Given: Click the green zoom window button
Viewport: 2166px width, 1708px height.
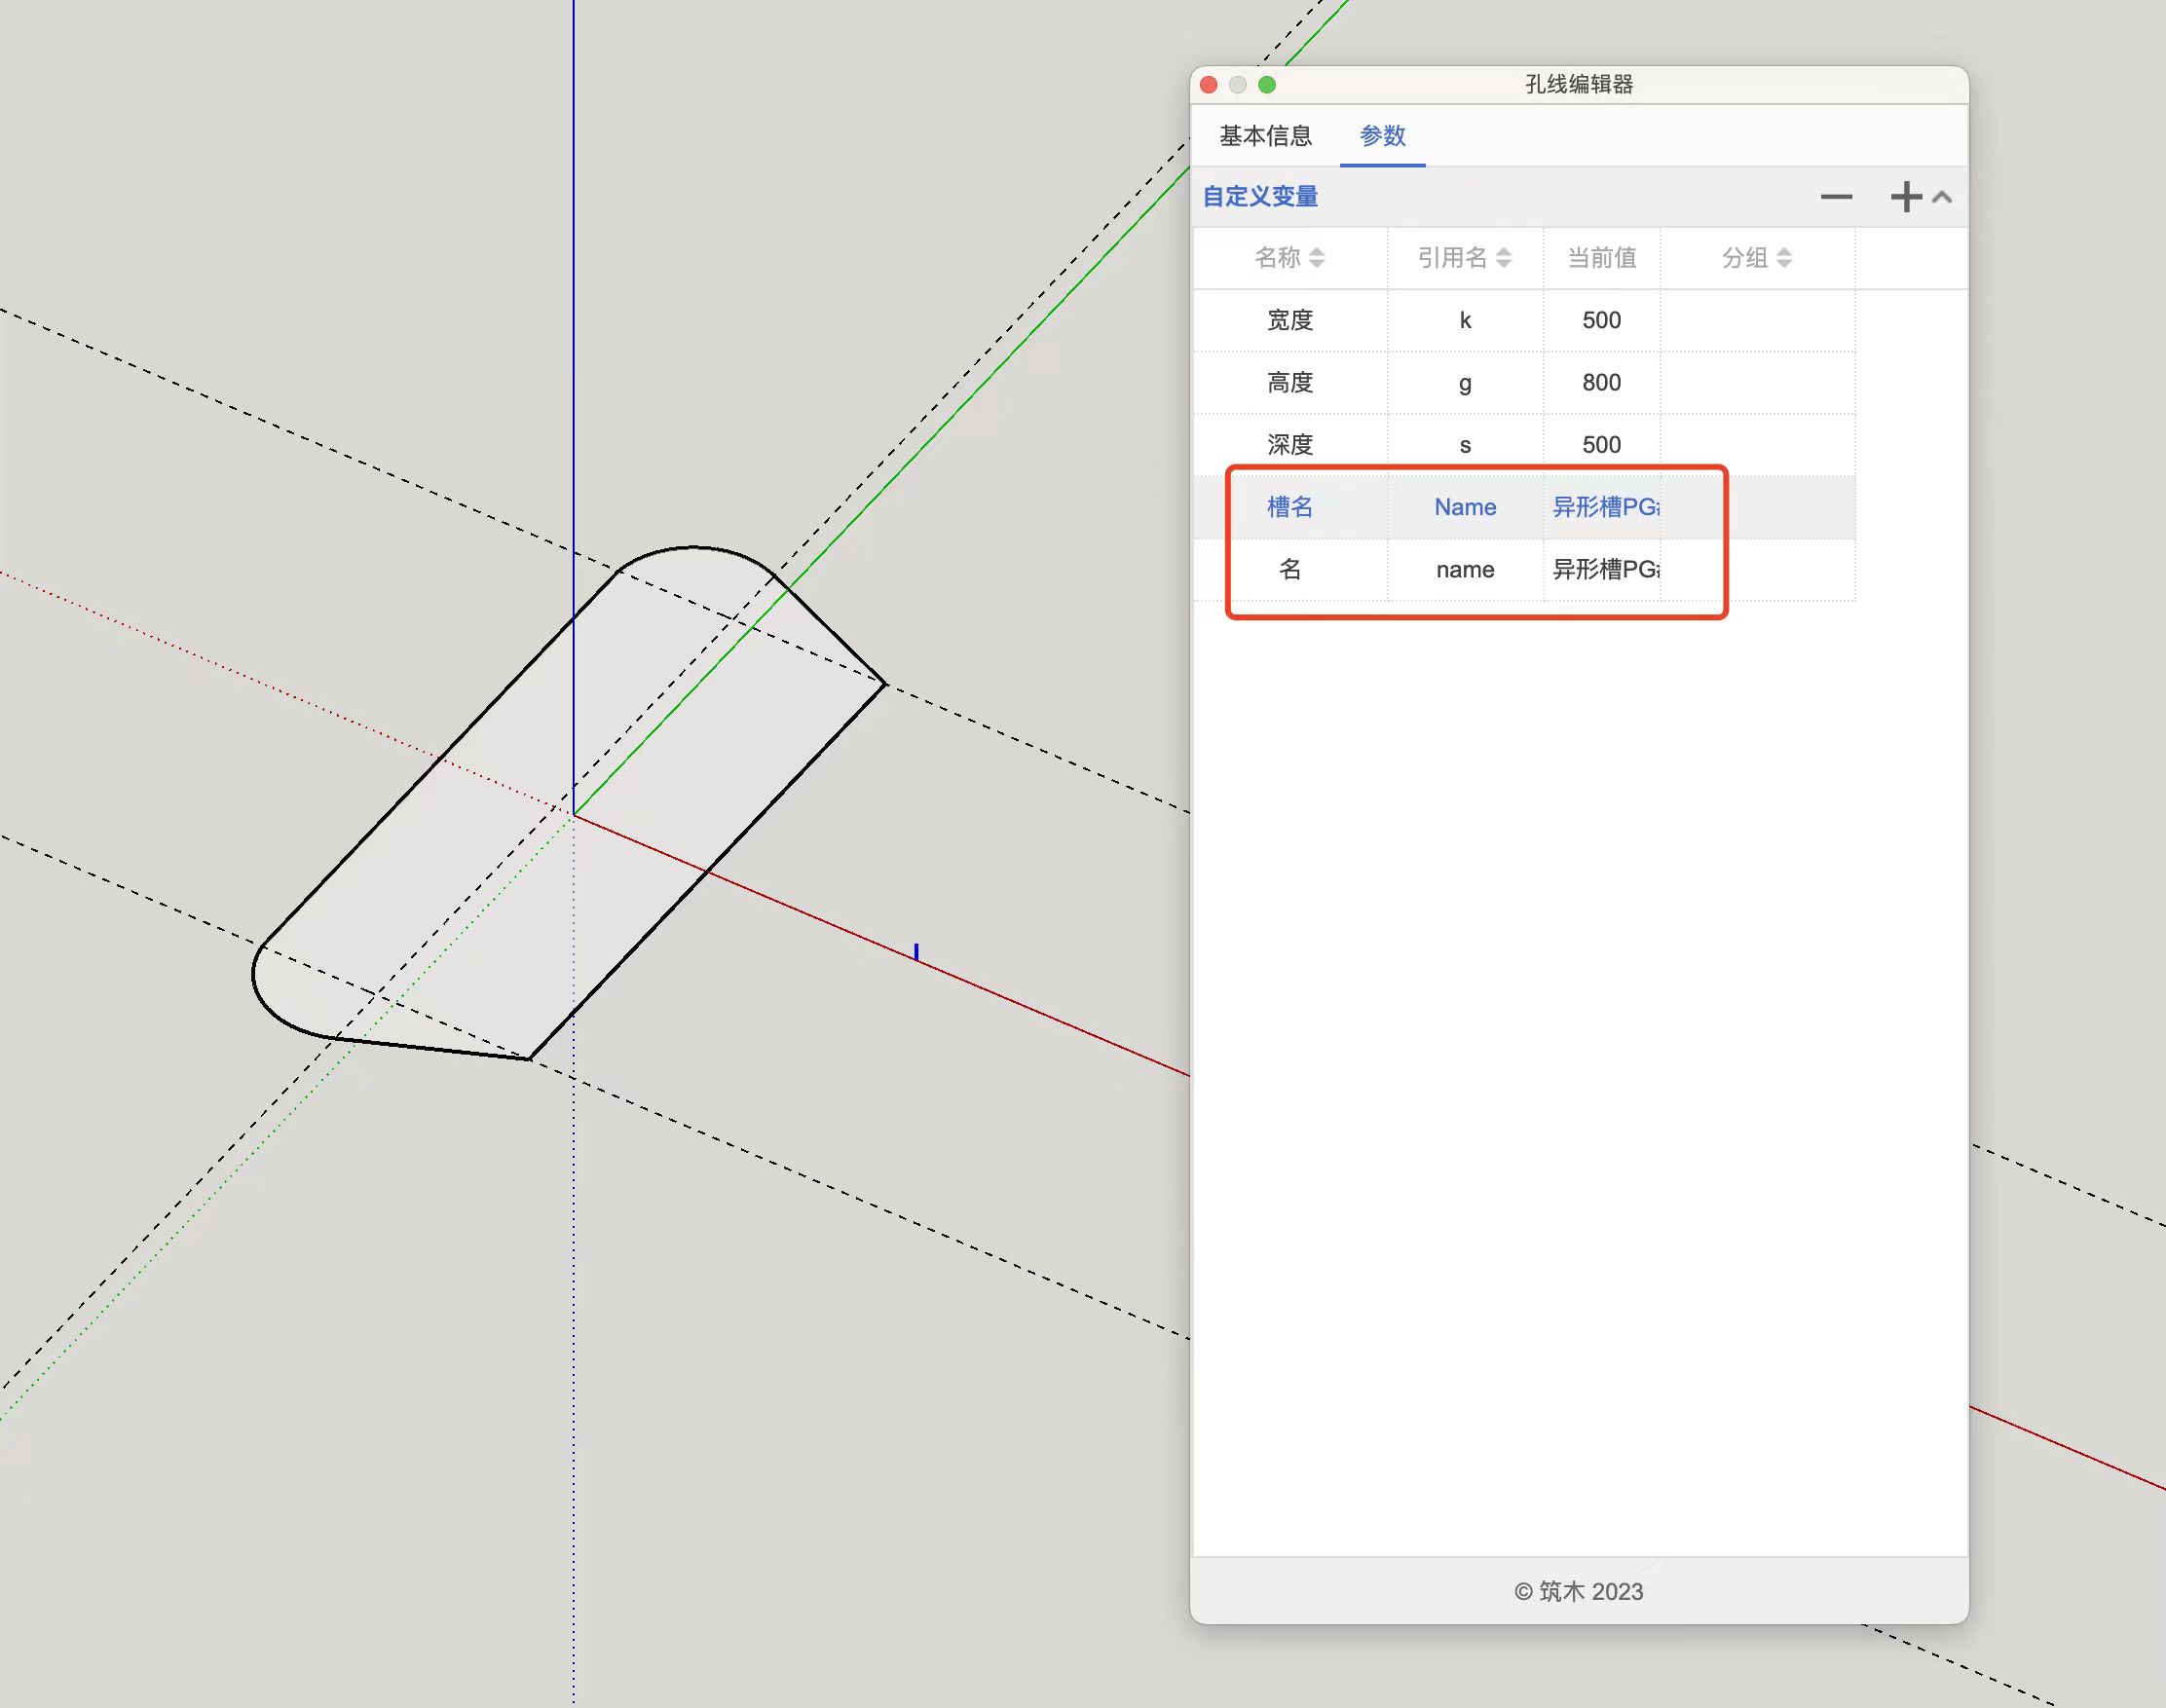Looking at the screenshot, I should tap(1267, 85).
